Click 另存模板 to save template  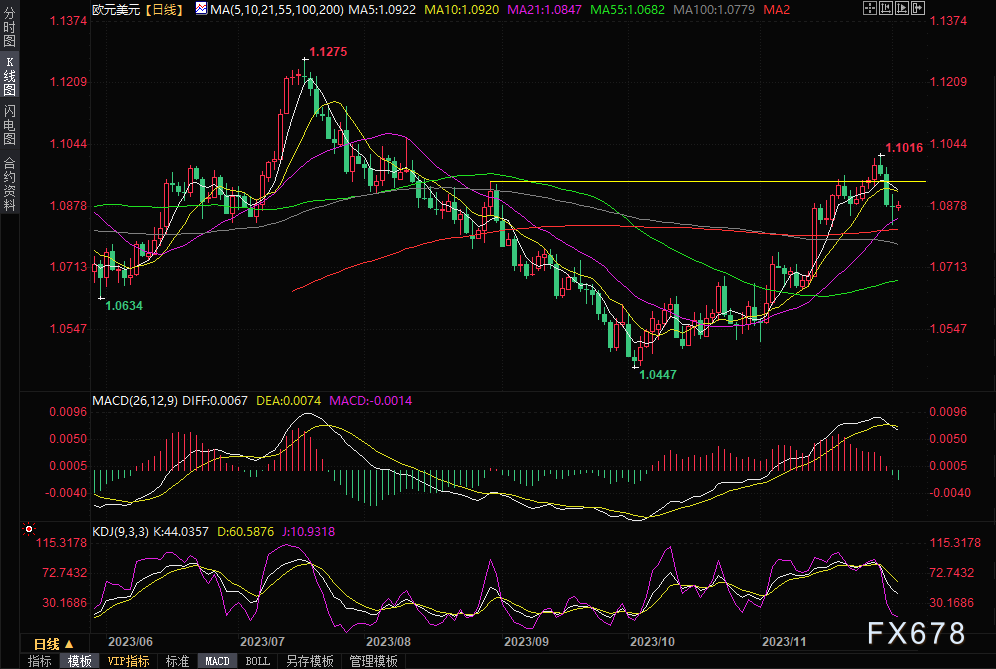pos(309,661)
